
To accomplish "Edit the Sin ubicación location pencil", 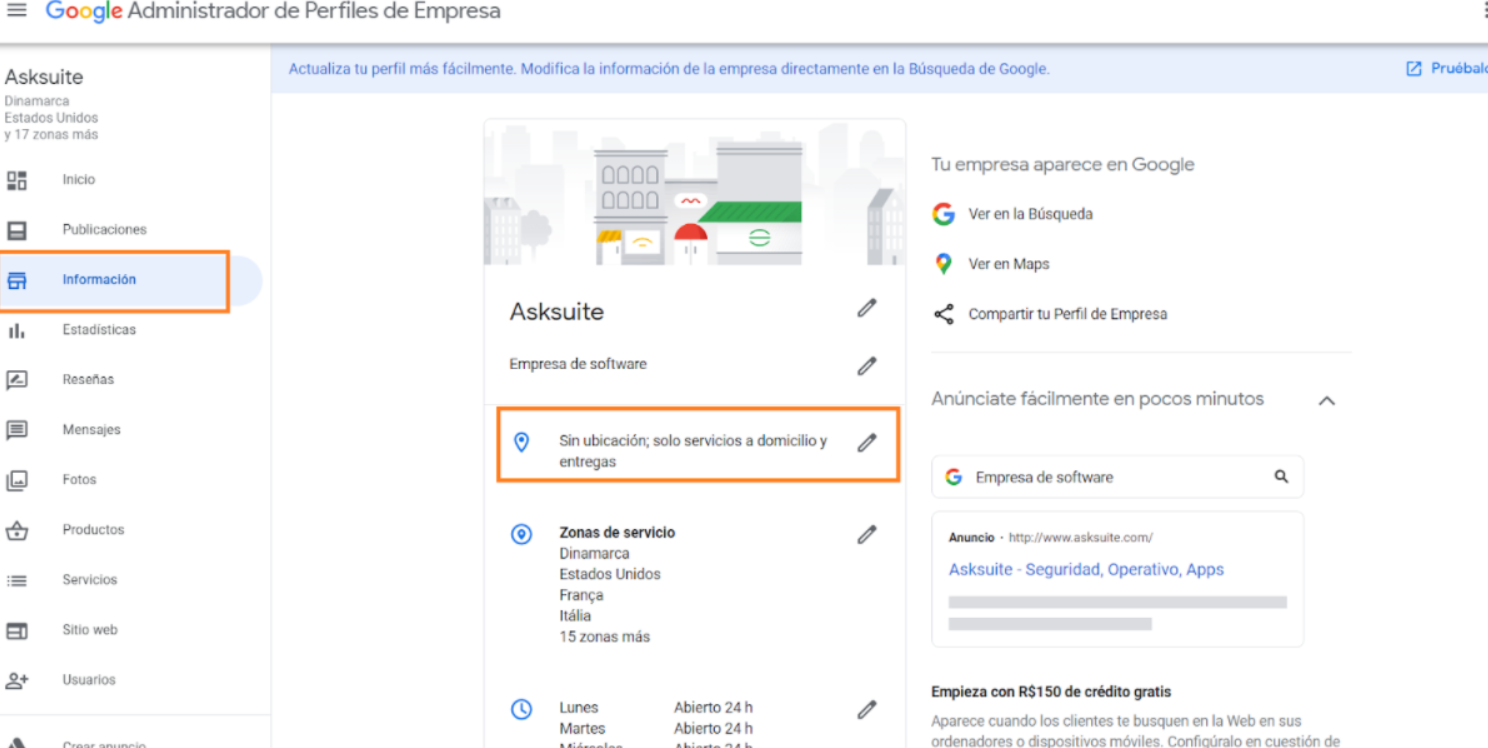I will tap(866, 442).
